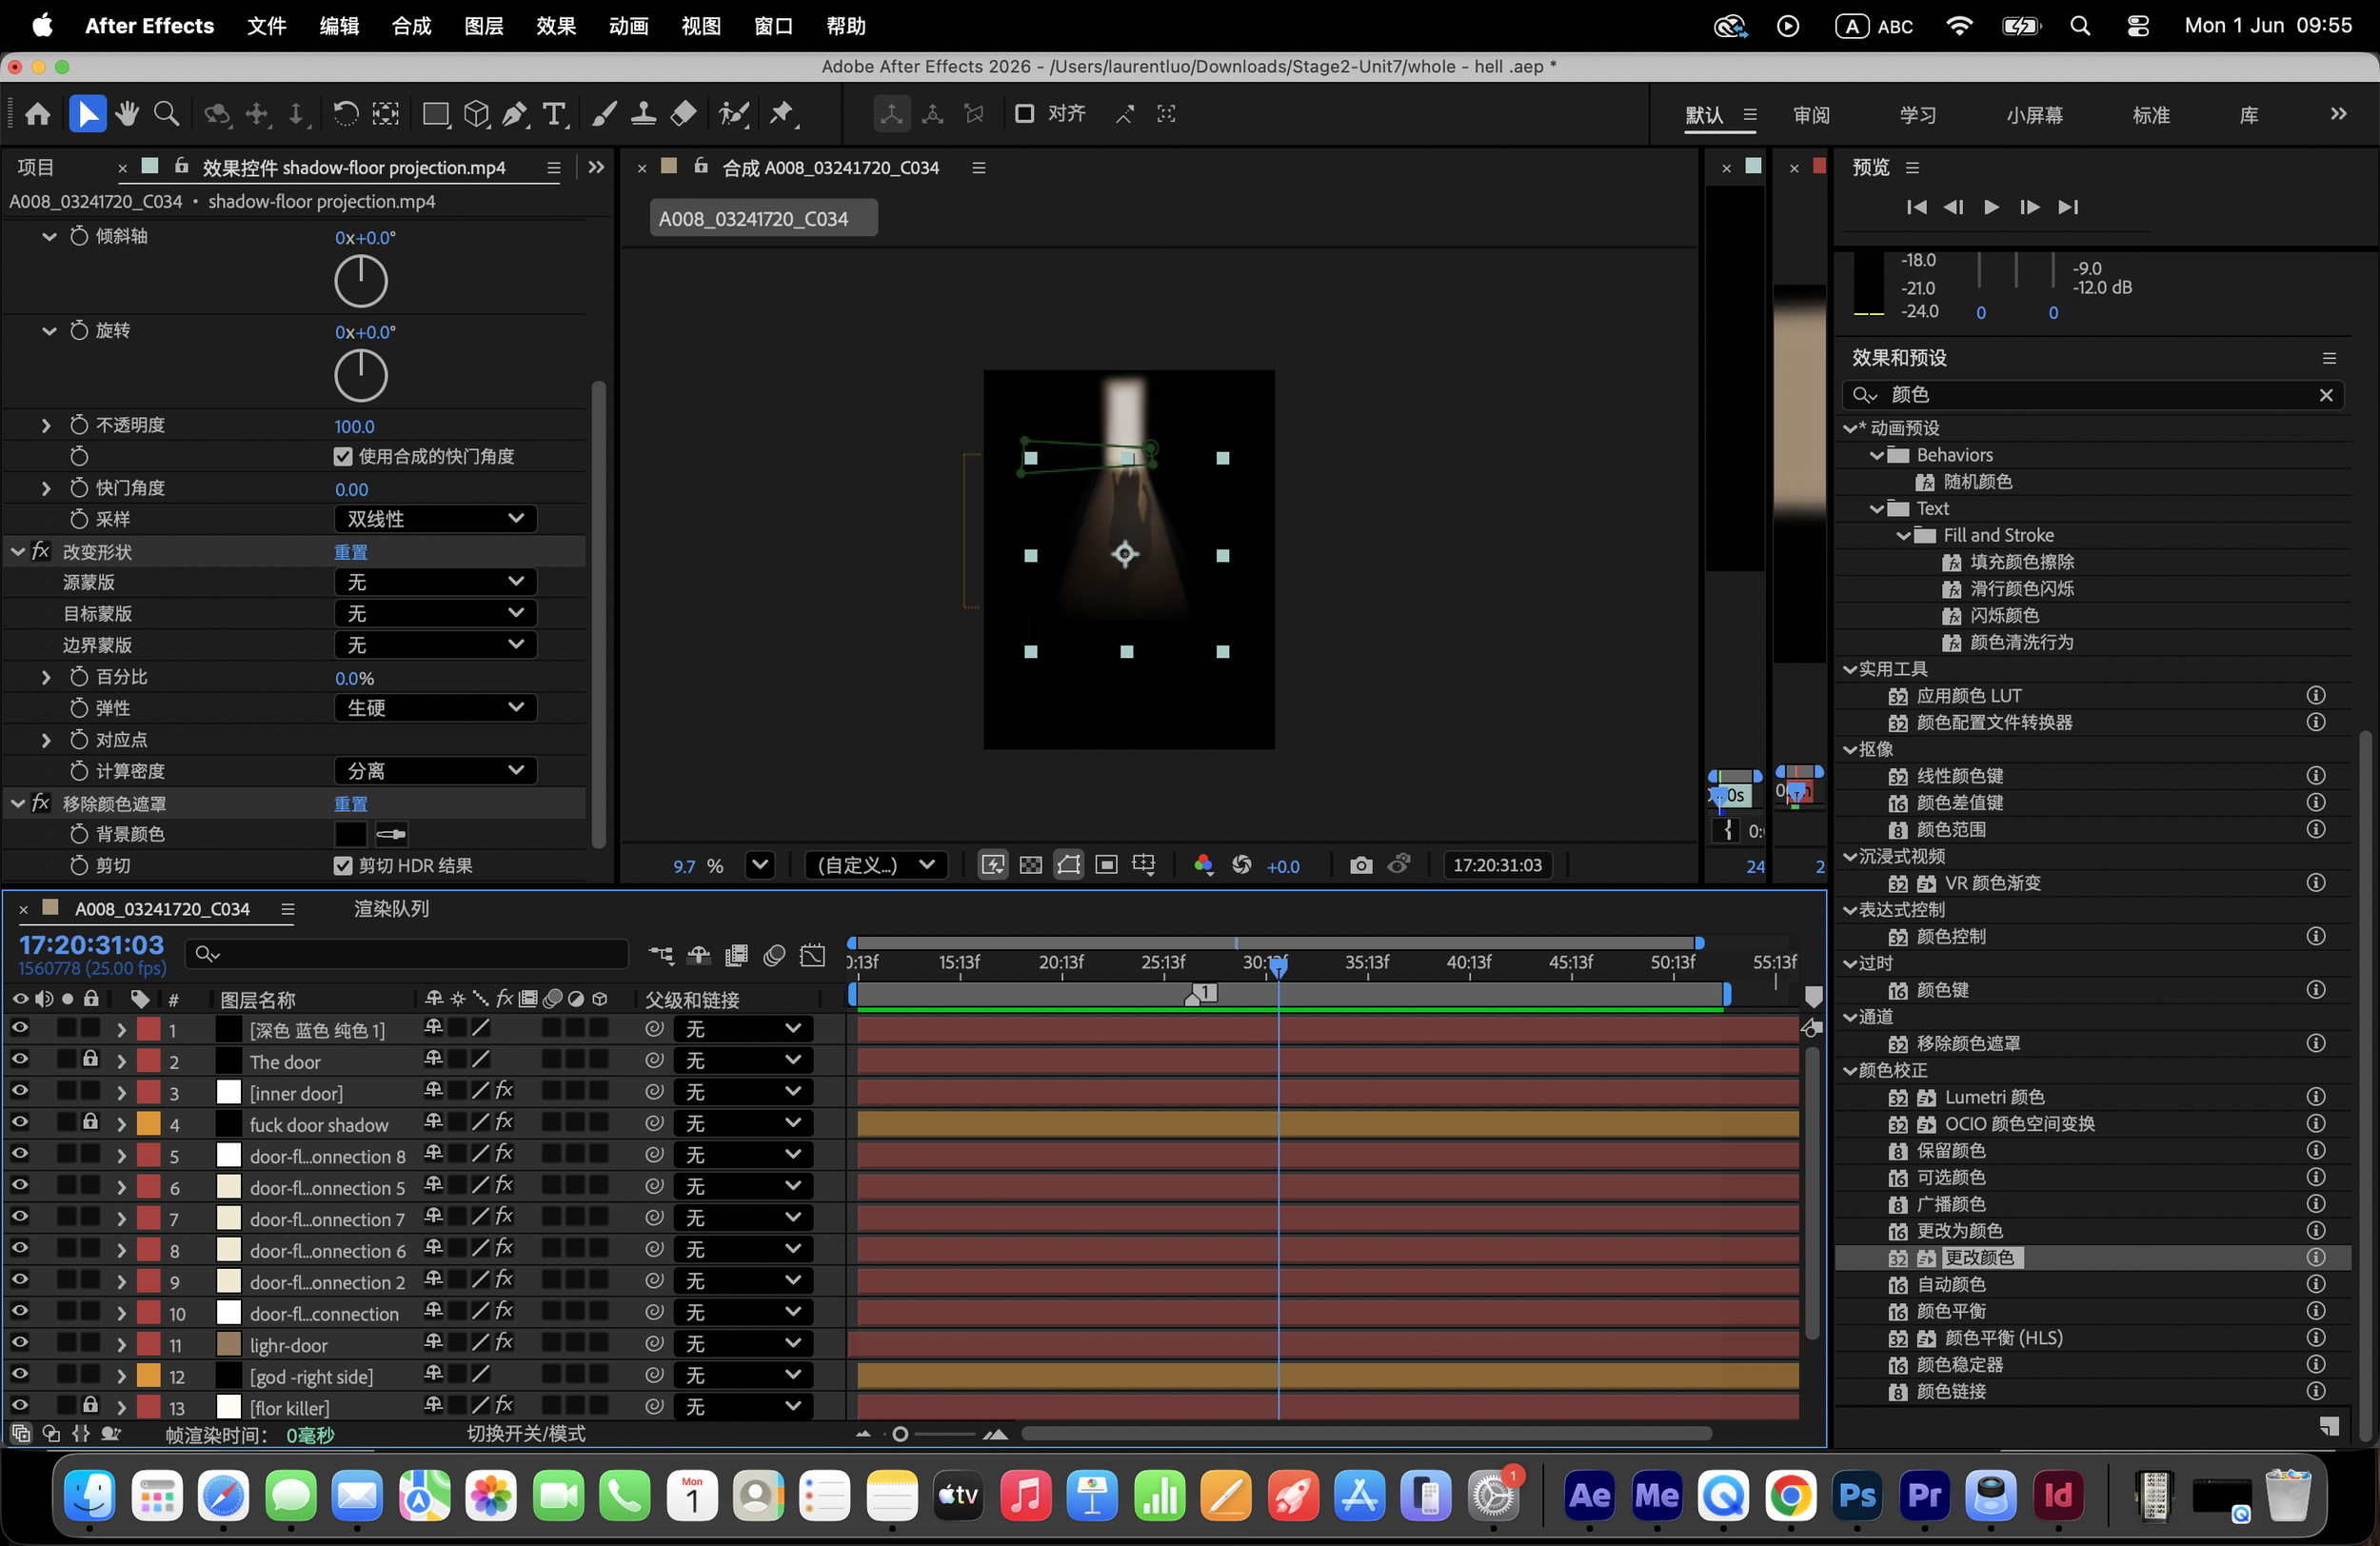The height and width of the screenshot is (1546, 2380).
Task: Select the Type text tool
Action: 555,114
